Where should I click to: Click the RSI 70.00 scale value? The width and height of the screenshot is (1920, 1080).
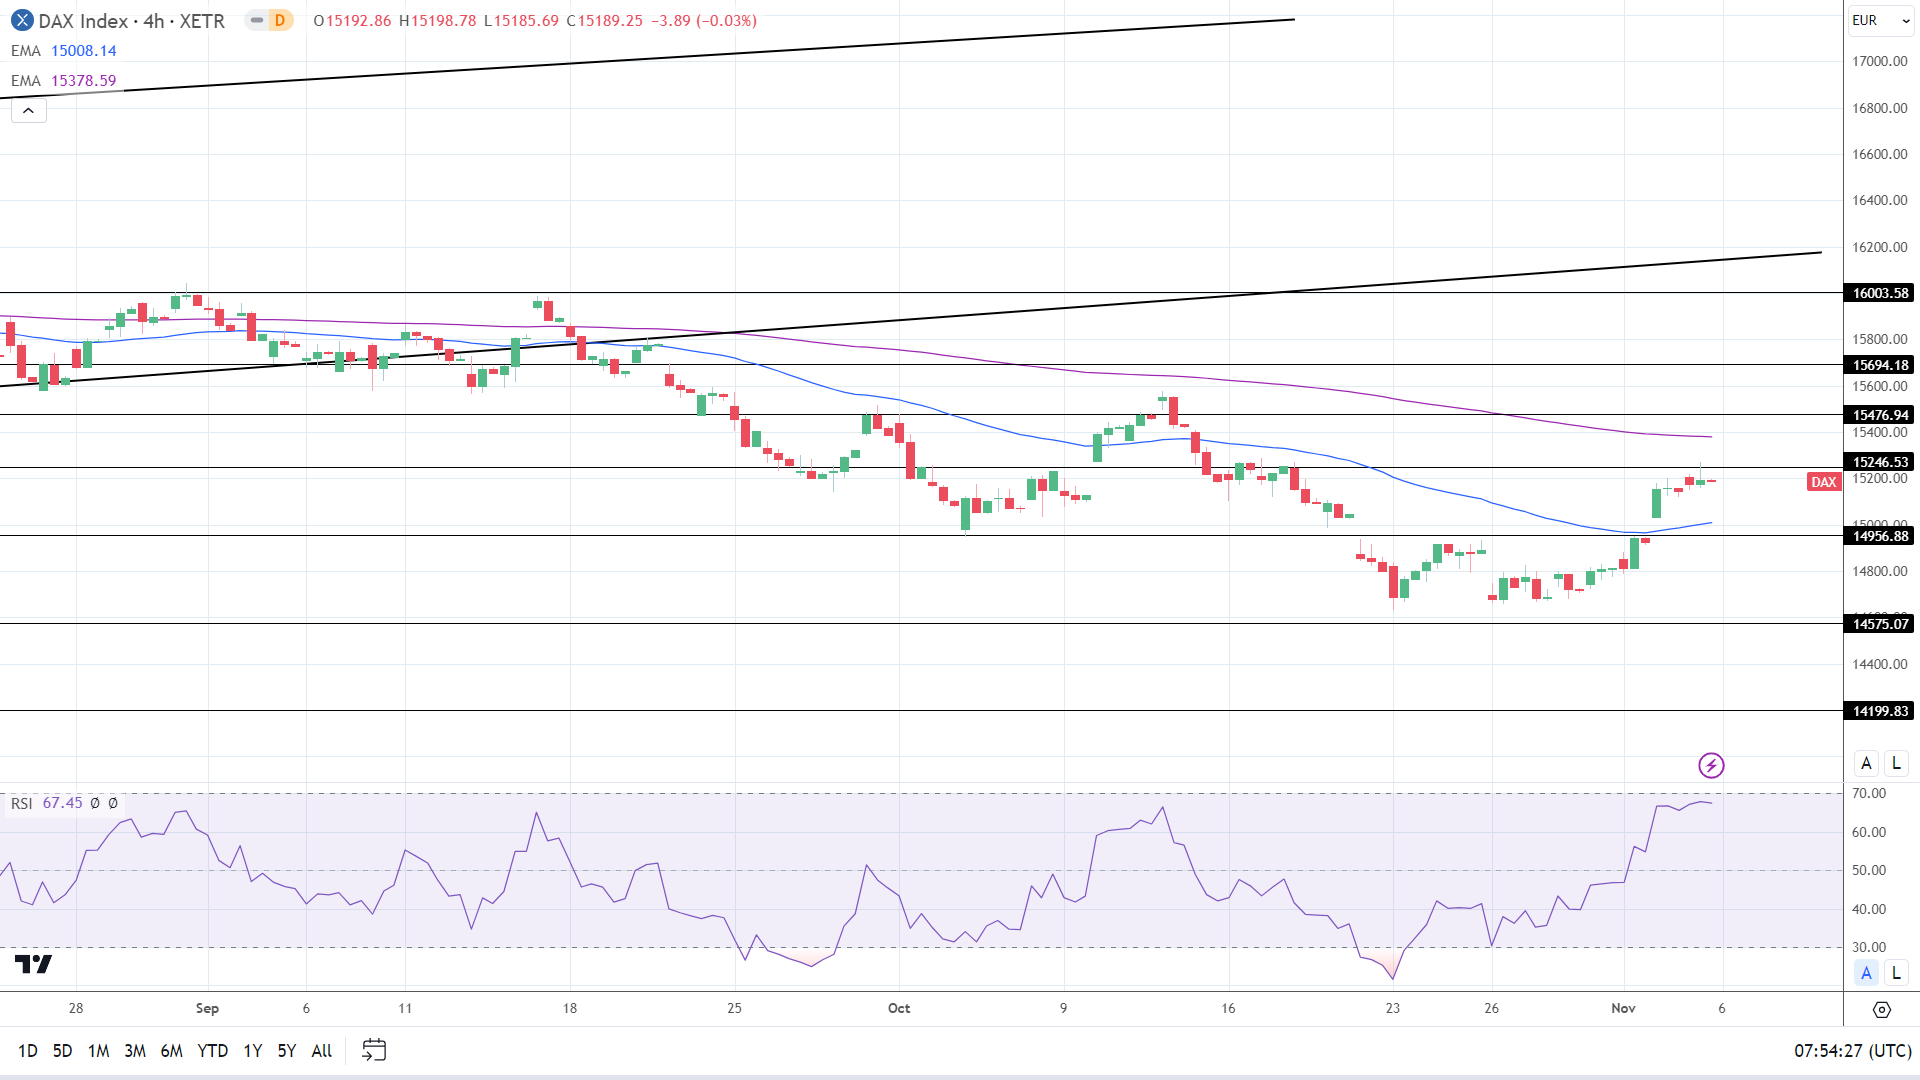[1869, 793]
